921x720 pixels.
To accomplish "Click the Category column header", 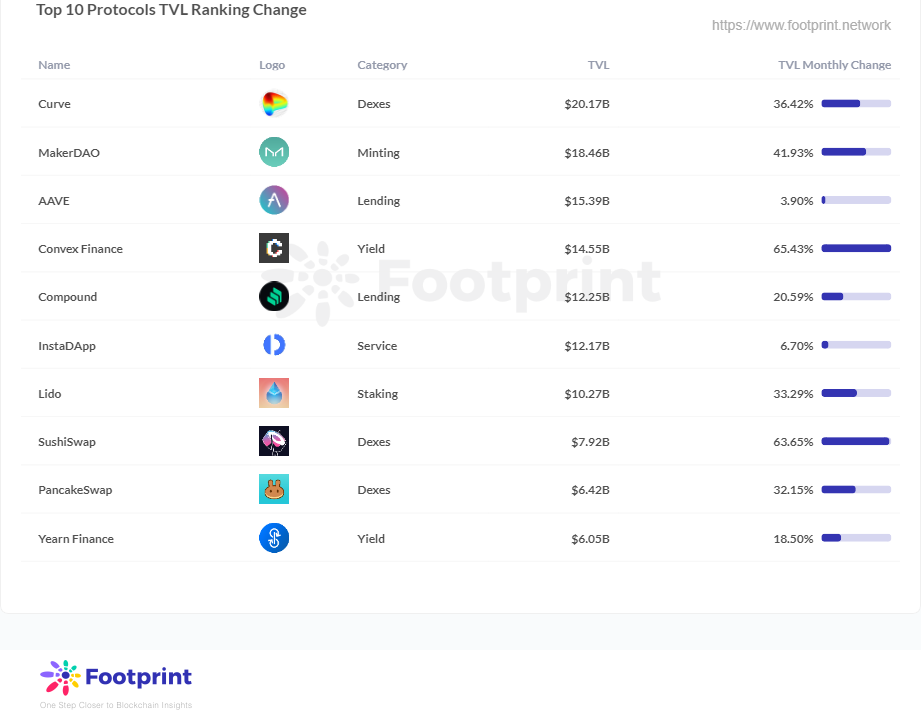I will (382, 65).
